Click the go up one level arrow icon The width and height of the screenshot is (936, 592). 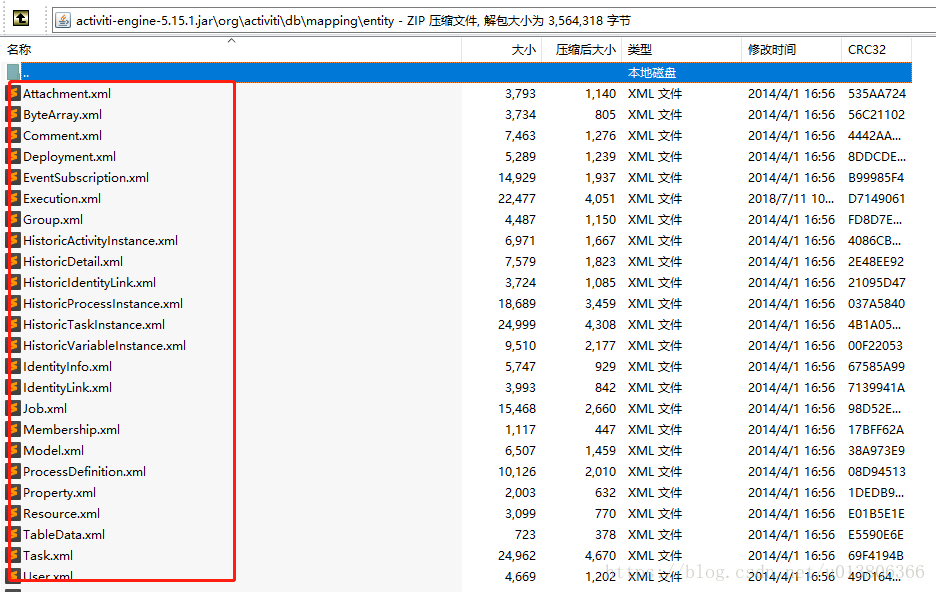[x=21, y=18]
